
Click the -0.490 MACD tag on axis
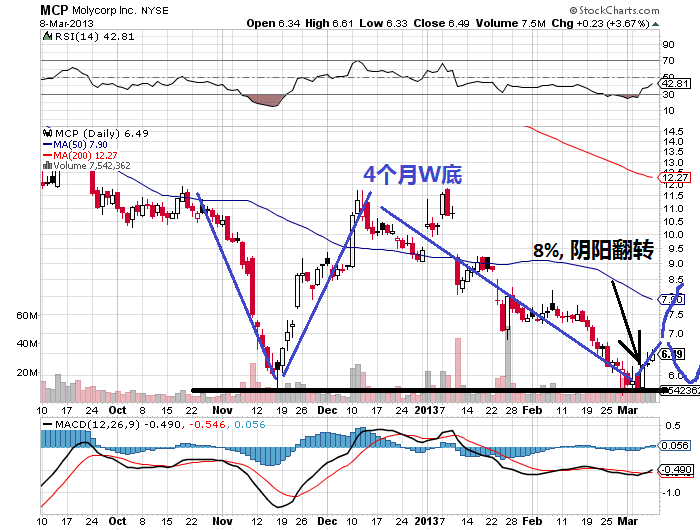pyautogui.click(x=677, y=470)
